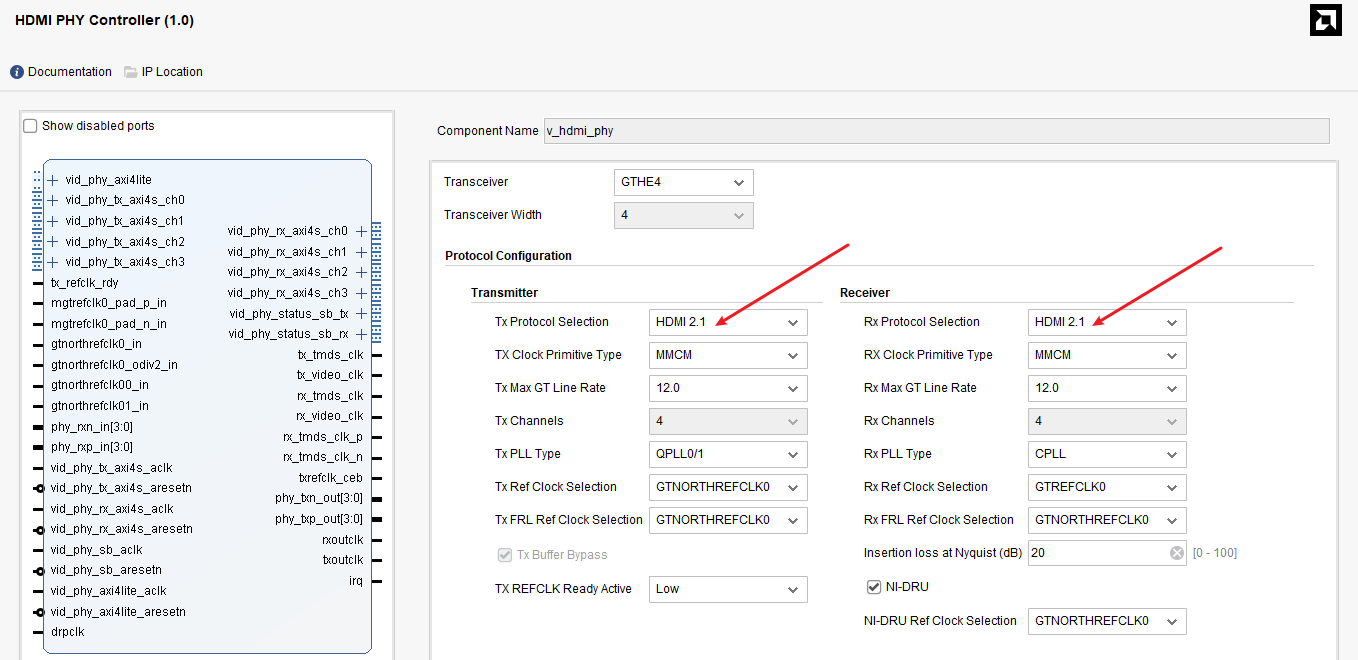Image resolution: width=1358 pixels, height=660 pixels.
Task: Select the tx_video_clk output port label
Action: coord(330,375)
